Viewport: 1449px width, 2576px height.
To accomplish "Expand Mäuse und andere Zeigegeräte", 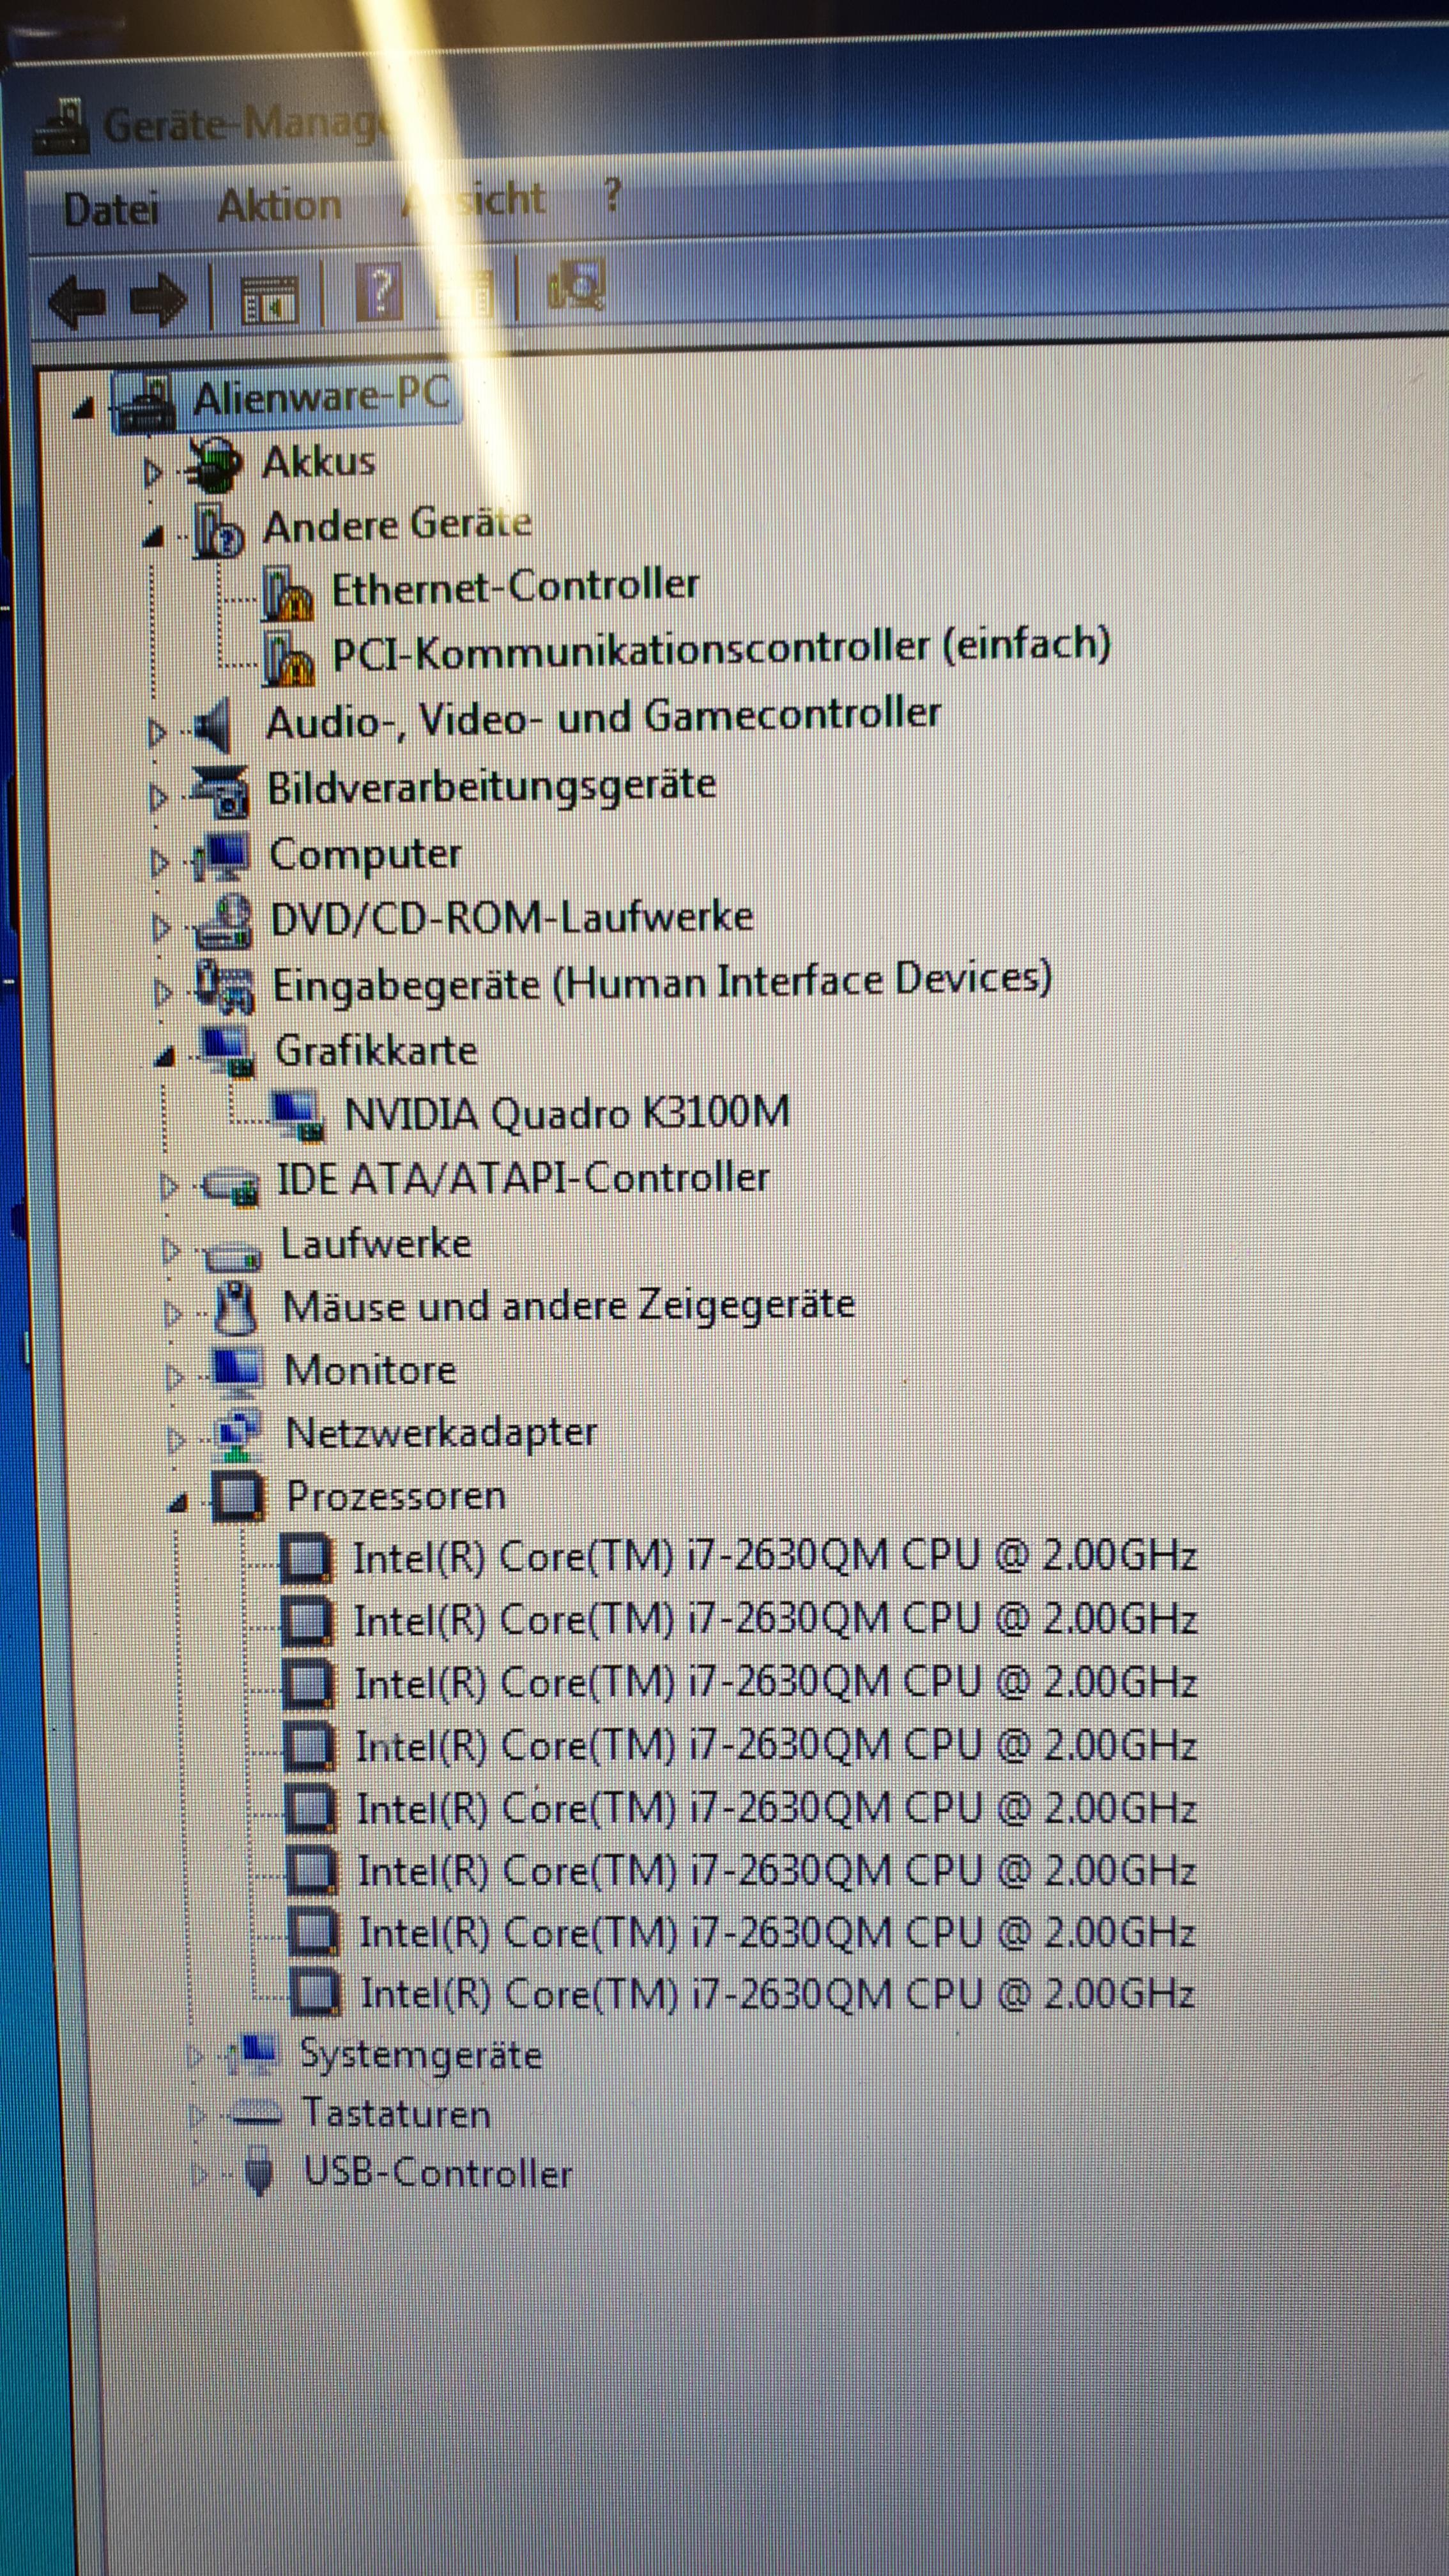I will 173,1314.
